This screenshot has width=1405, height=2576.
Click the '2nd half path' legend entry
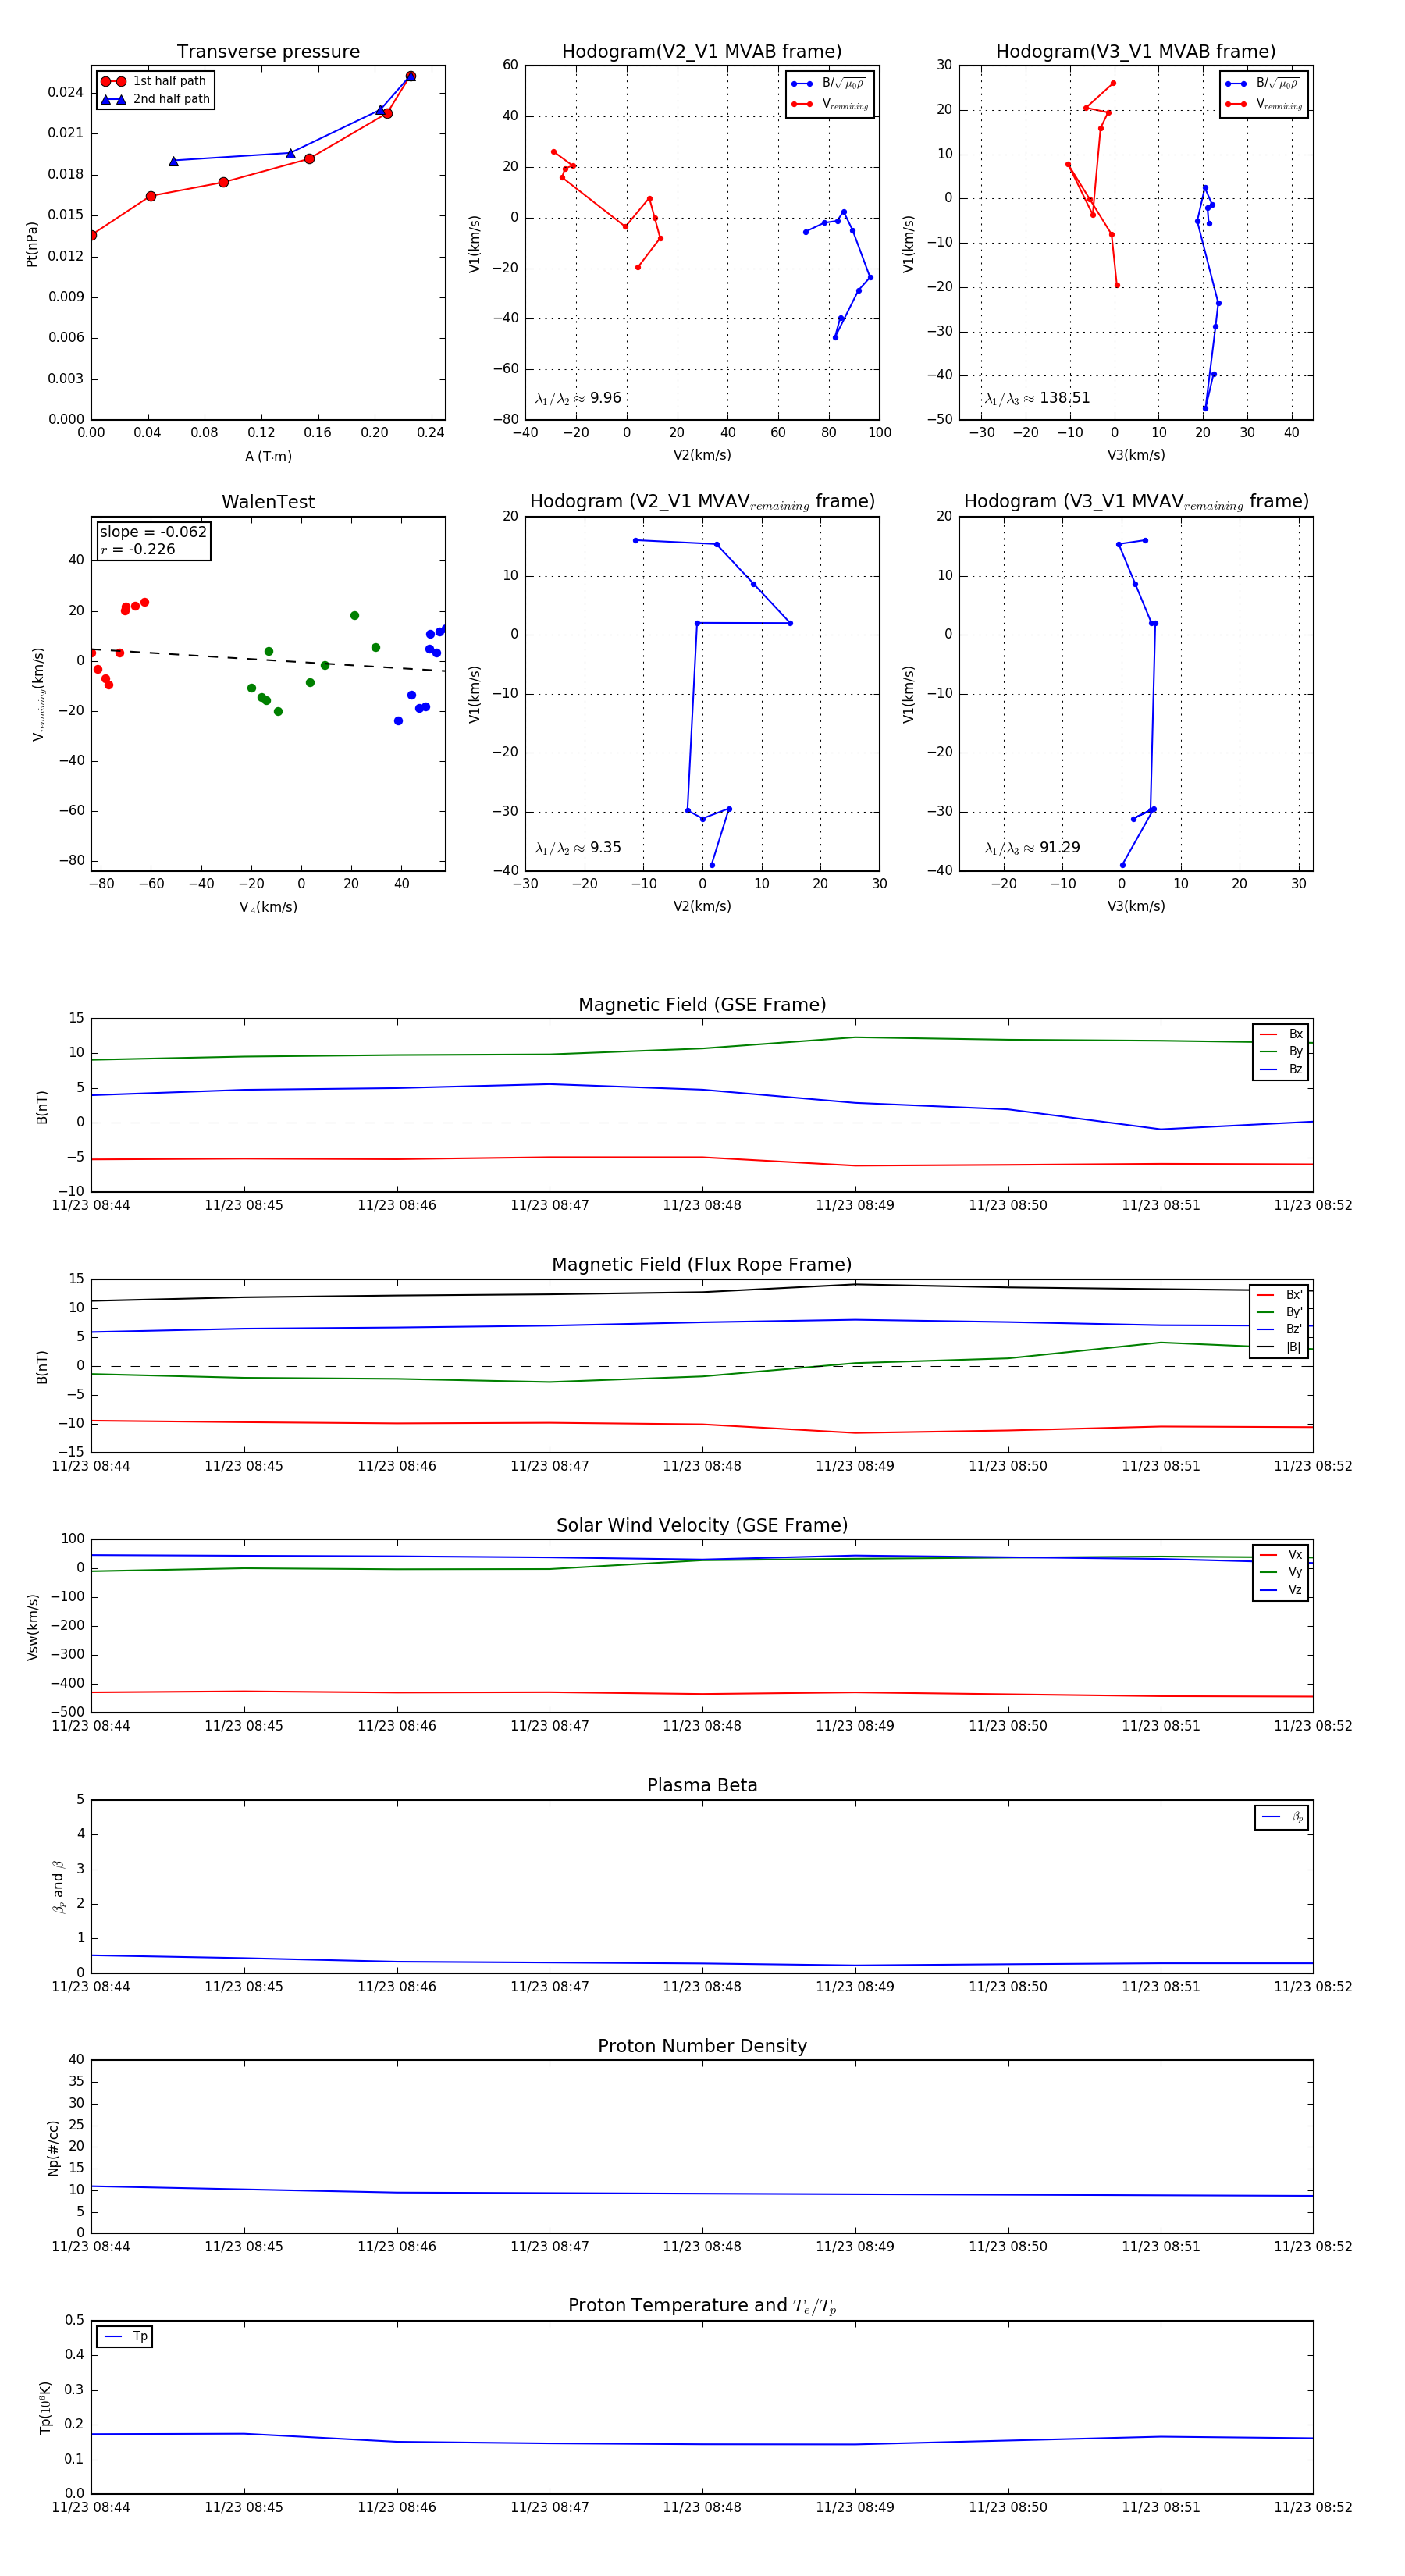155,99
